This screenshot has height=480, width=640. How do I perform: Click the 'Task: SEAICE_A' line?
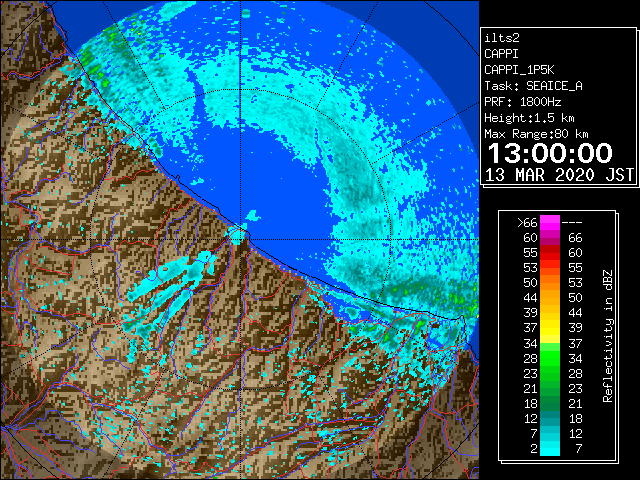[533, 86]
